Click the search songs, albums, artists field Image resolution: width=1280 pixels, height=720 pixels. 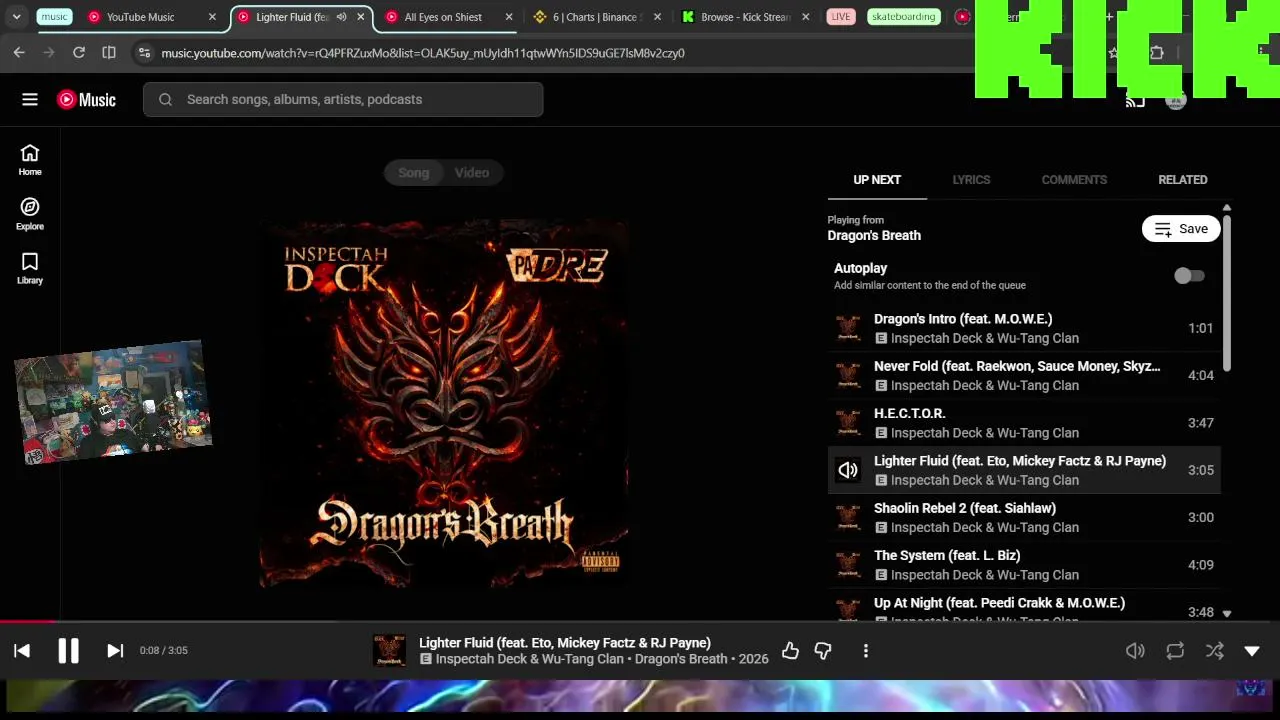pos(343,99)
